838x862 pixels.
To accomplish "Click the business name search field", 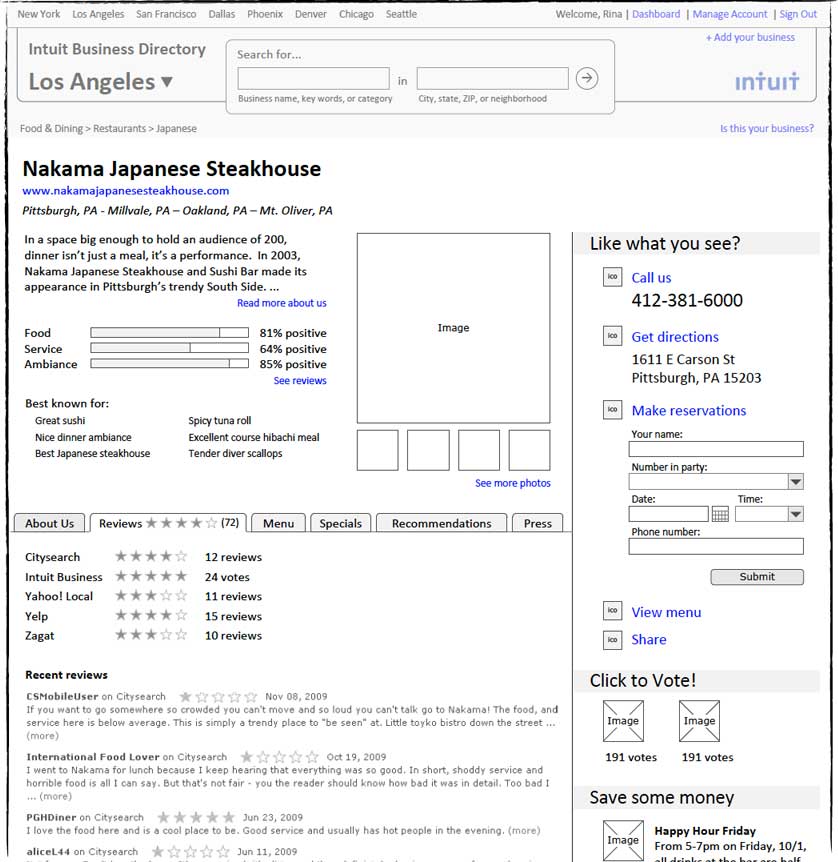I will click(313, 79).
